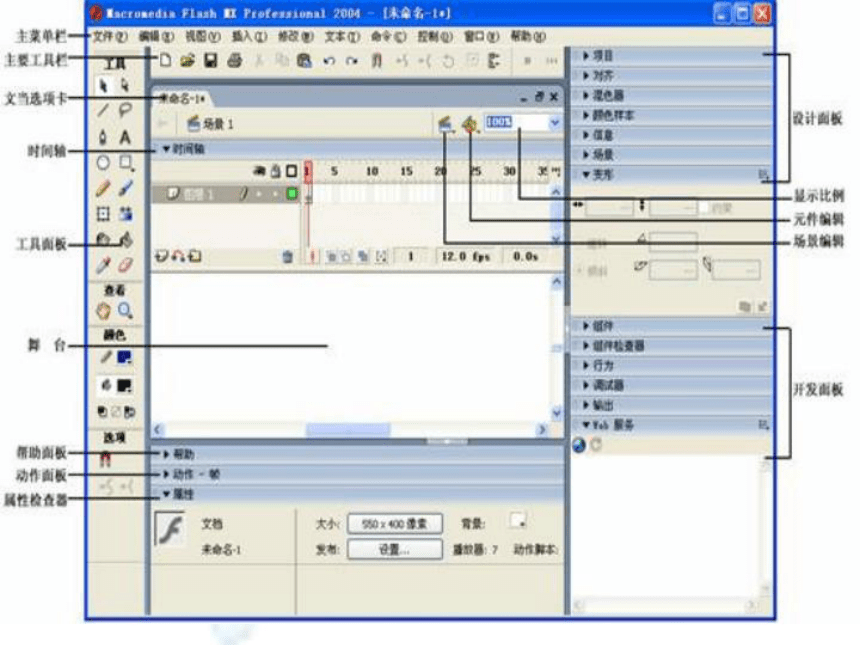Click the Paste clipboard toolbar icon
860x645 pixels.
point(304,60)
